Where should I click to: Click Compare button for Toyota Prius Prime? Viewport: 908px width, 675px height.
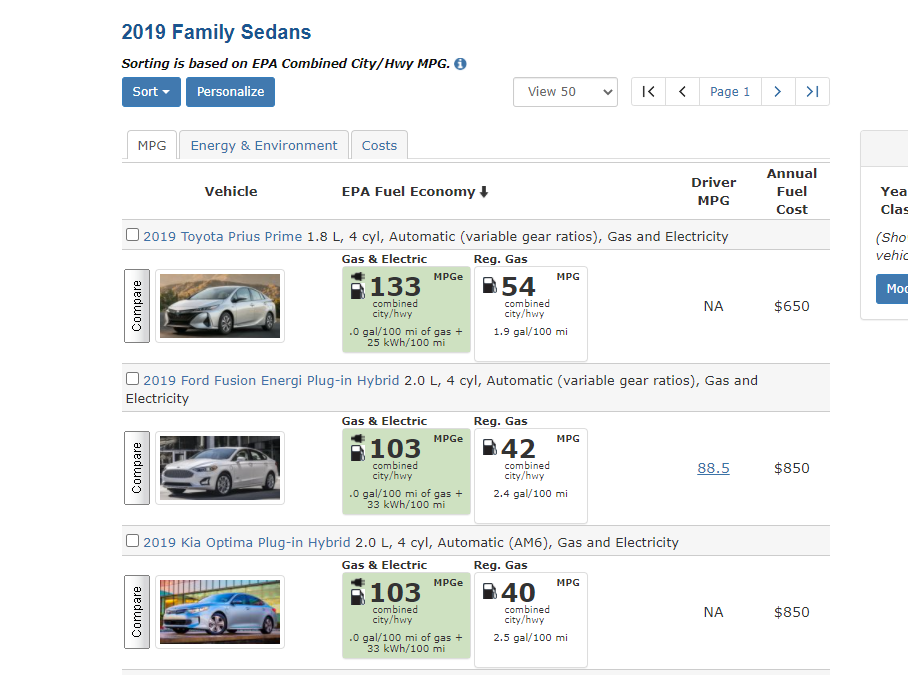click(x=137, y=306)
